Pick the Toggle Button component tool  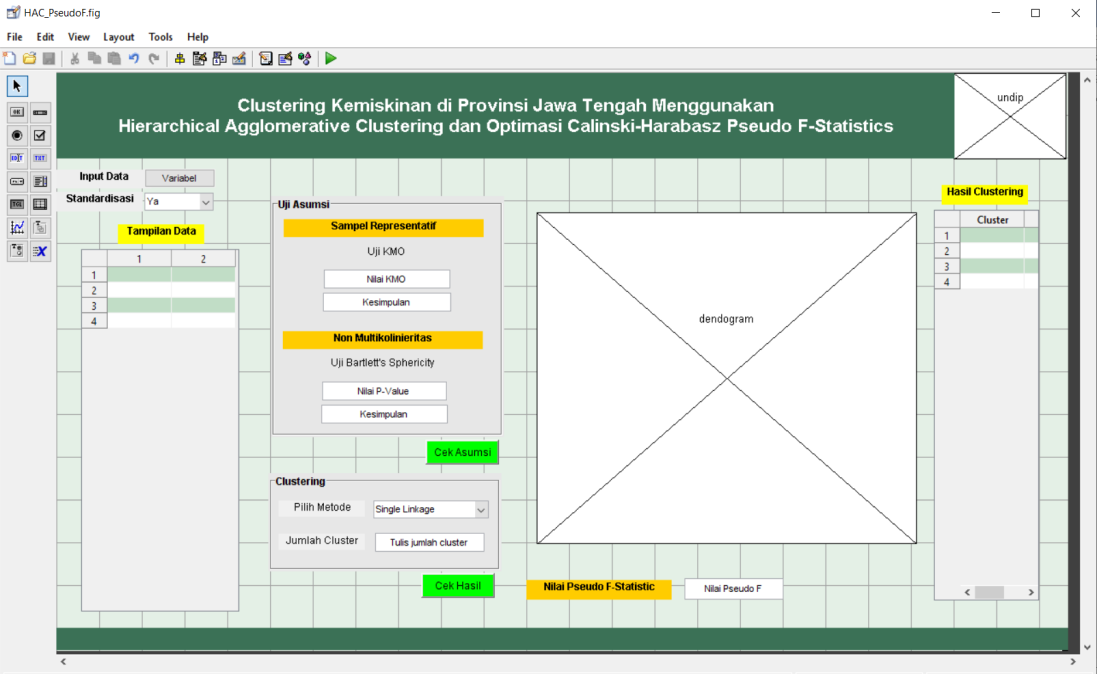click(x=17, y=204)
